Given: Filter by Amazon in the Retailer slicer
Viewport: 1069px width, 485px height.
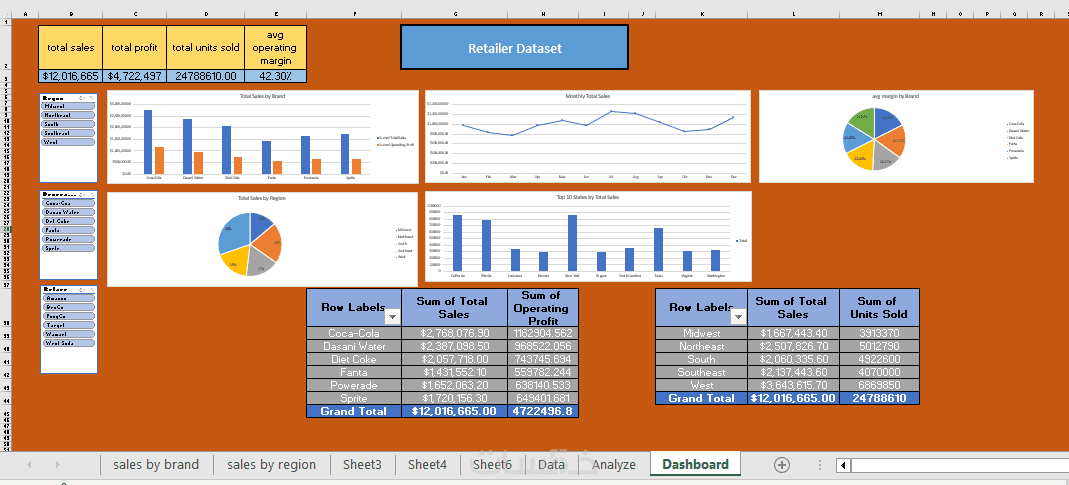Looking at the screenshot, I should tap(67, 298).
